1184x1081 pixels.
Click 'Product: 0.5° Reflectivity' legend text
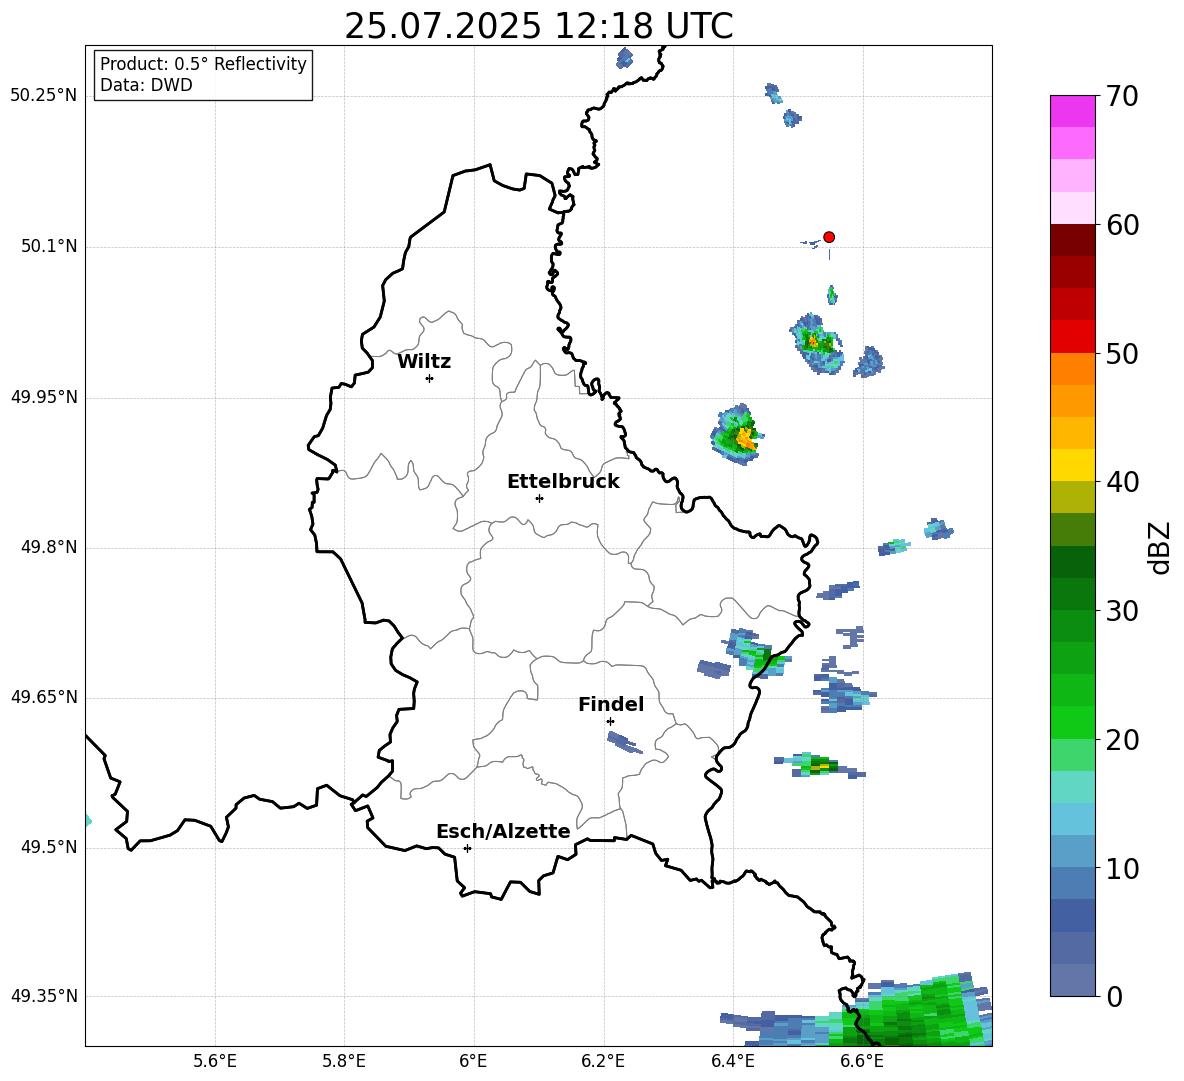203,64
